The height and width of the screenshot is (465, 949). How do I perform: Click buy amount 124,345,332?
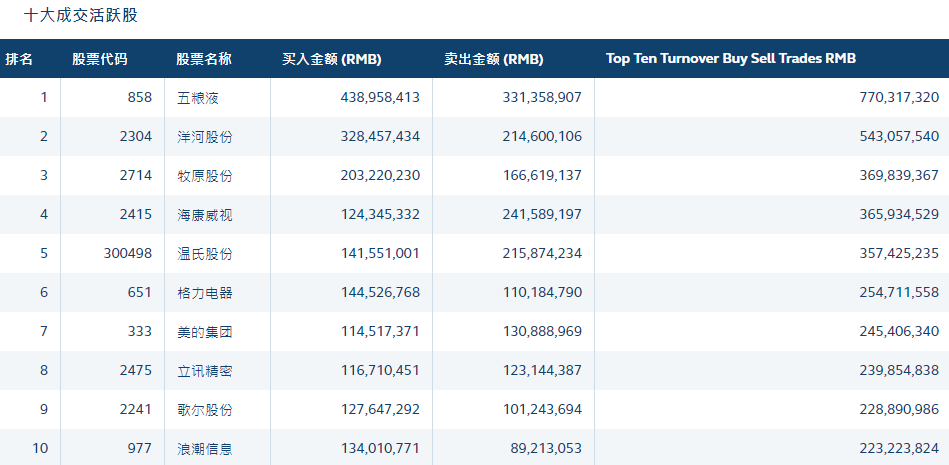coord(380,214)
